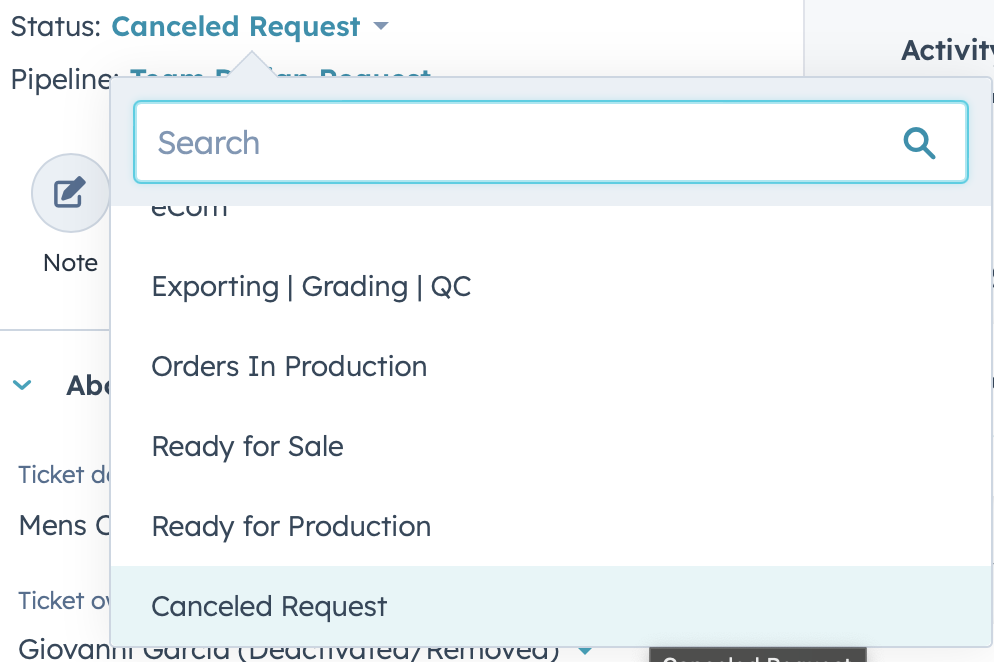The width and height of the screenshot is (994, 662).
Task: Collapse the About section chevron
Action: click(23, 385)
